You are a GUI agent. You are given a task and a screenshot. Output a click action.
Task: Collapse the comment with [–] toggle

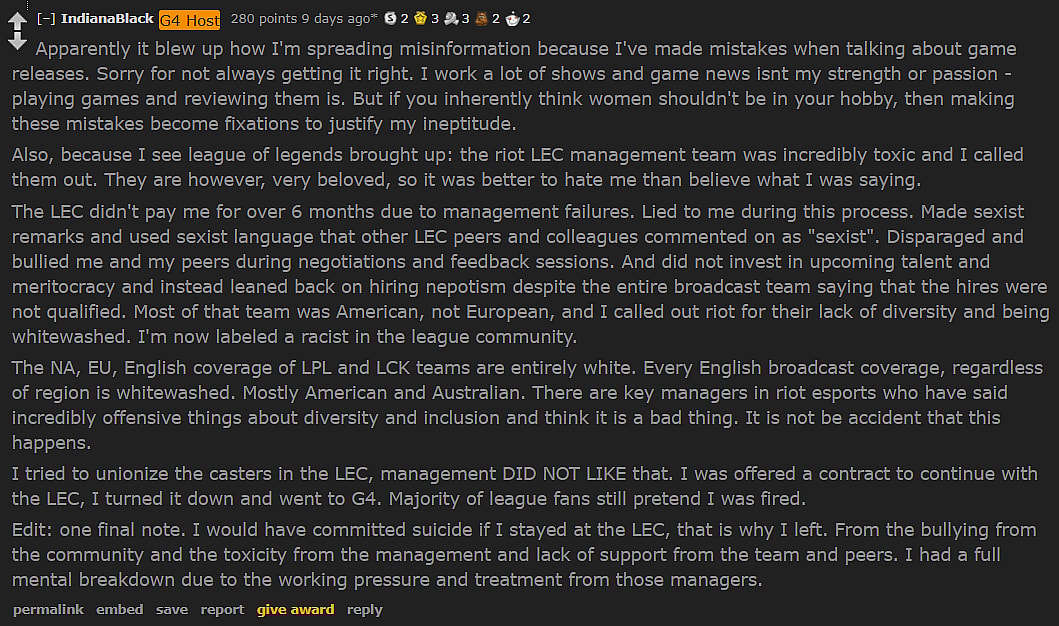pyautogui.click(x=44, y=19)
